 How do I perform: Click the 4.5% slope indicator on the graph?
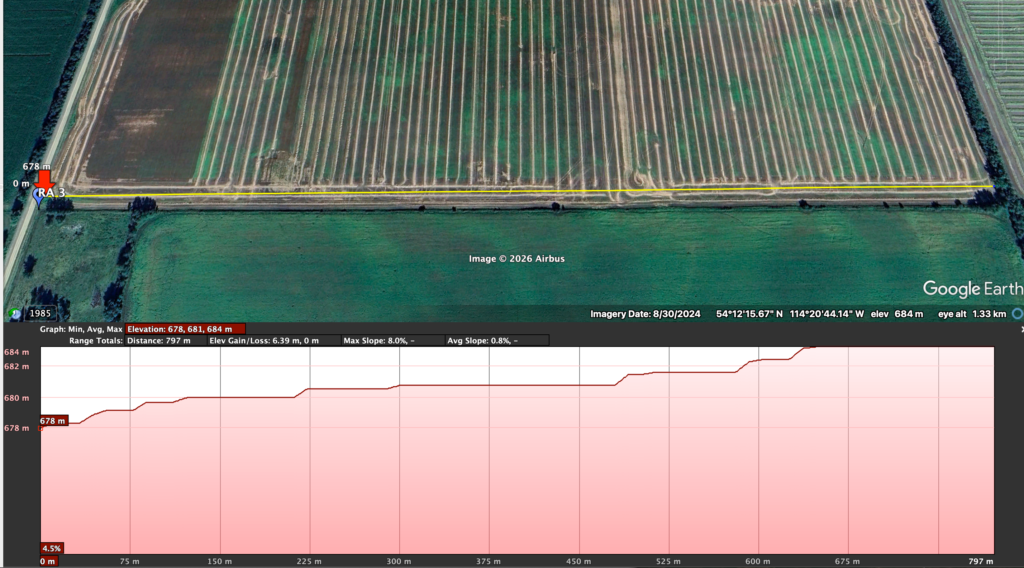click(x=52, y=548)
